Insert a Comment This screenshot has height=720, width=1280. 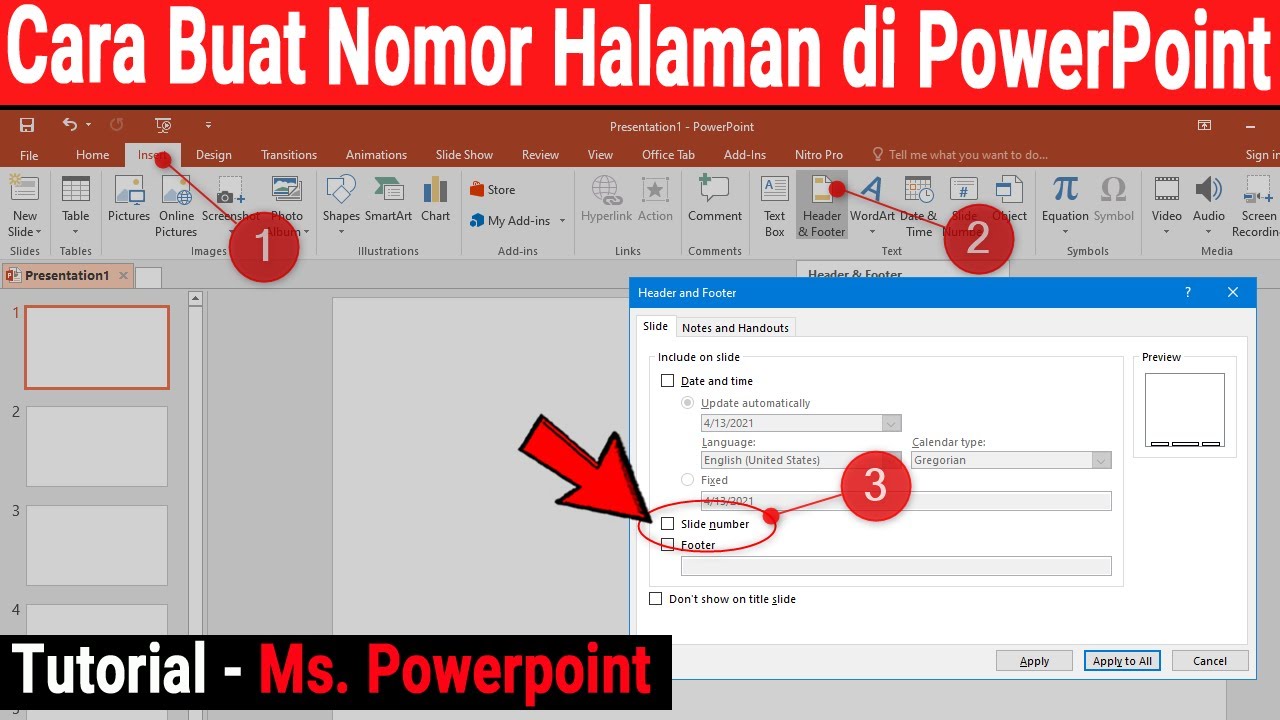[x=715, y=199]
